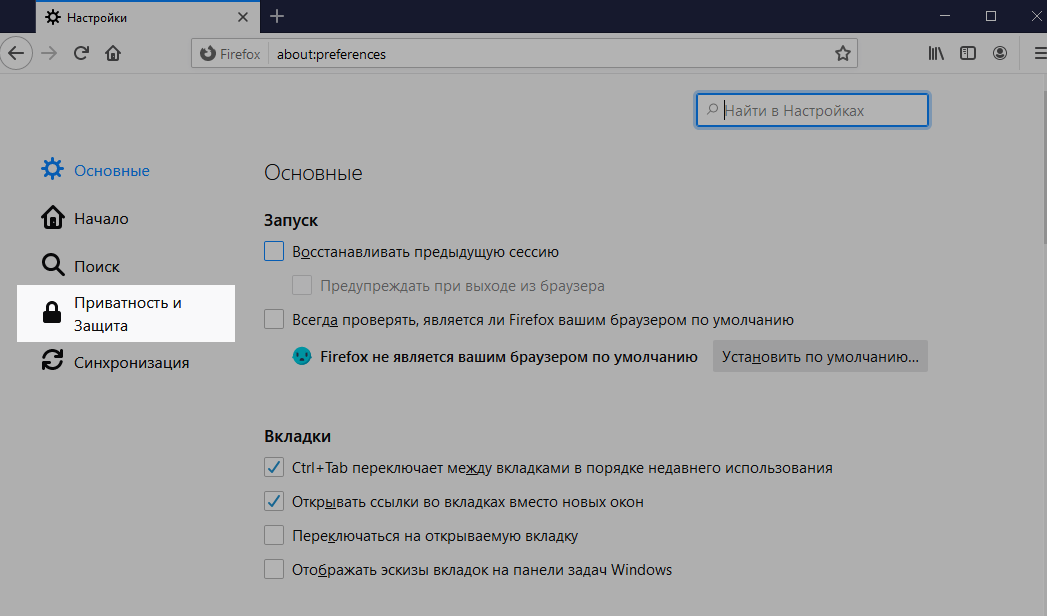The height and width of the screenshot is (616, 1047).
Task: Uncheck Открывать ссылки во вкладках checkbox
Action: (x=274, y=501)
